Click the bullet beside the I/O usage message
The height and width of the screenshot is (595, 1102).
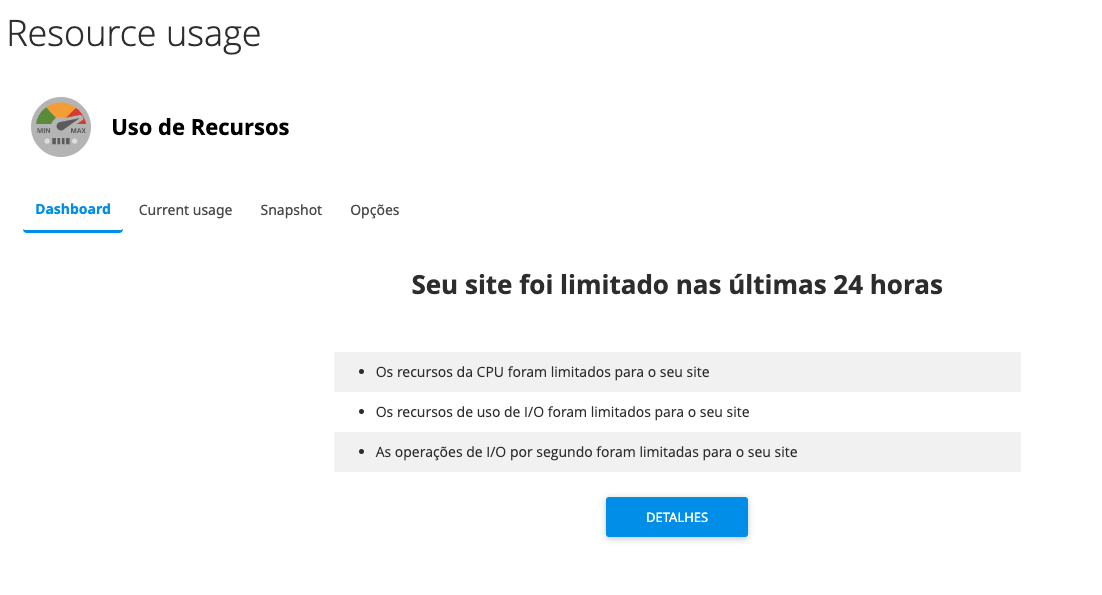coord(362,412)
